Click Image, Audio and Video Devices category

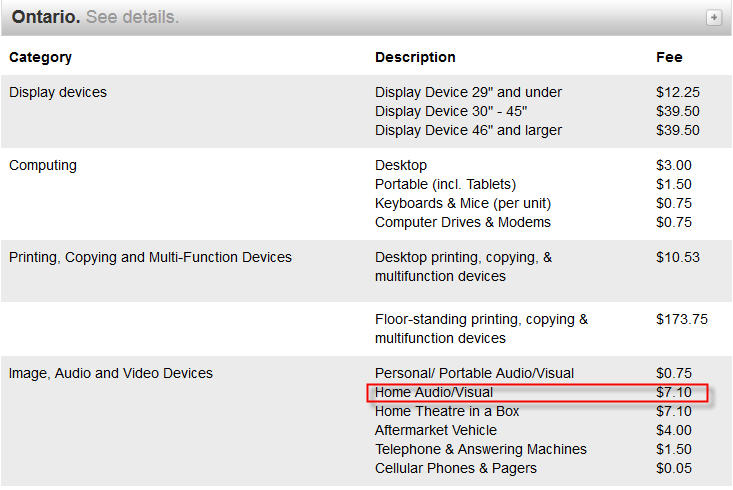pos(111,373)
